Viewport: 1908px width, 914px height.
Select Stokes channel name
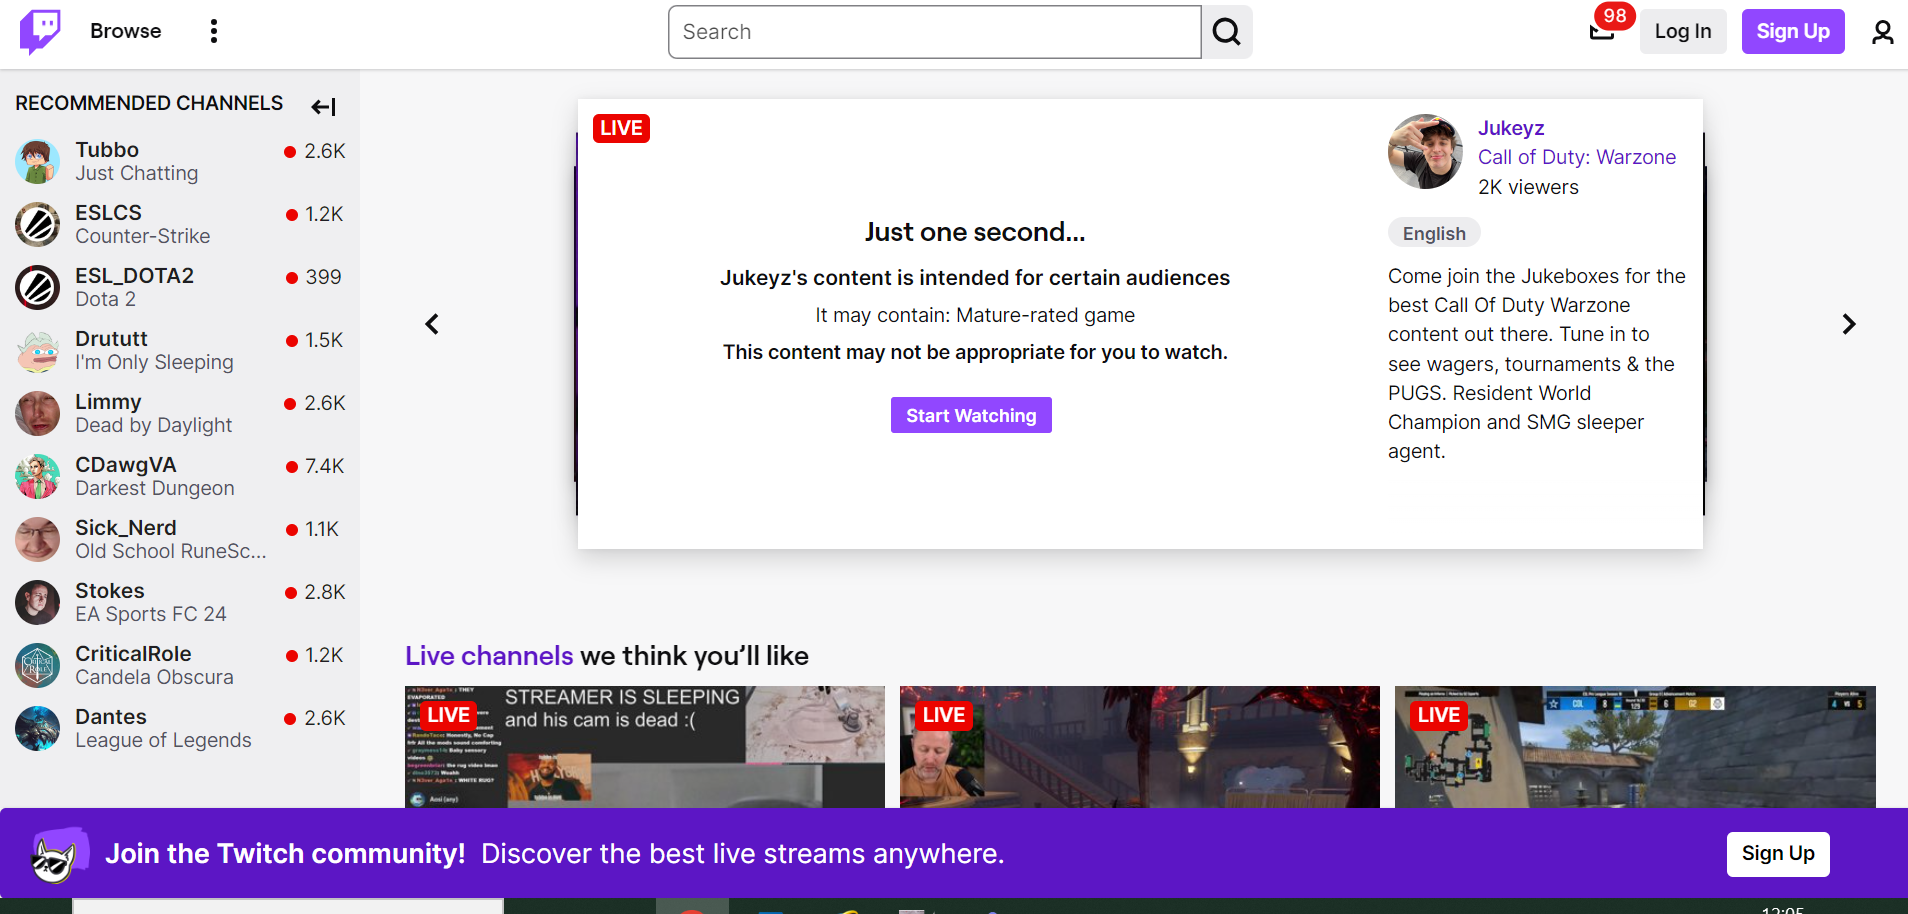(x=110, y=591)
